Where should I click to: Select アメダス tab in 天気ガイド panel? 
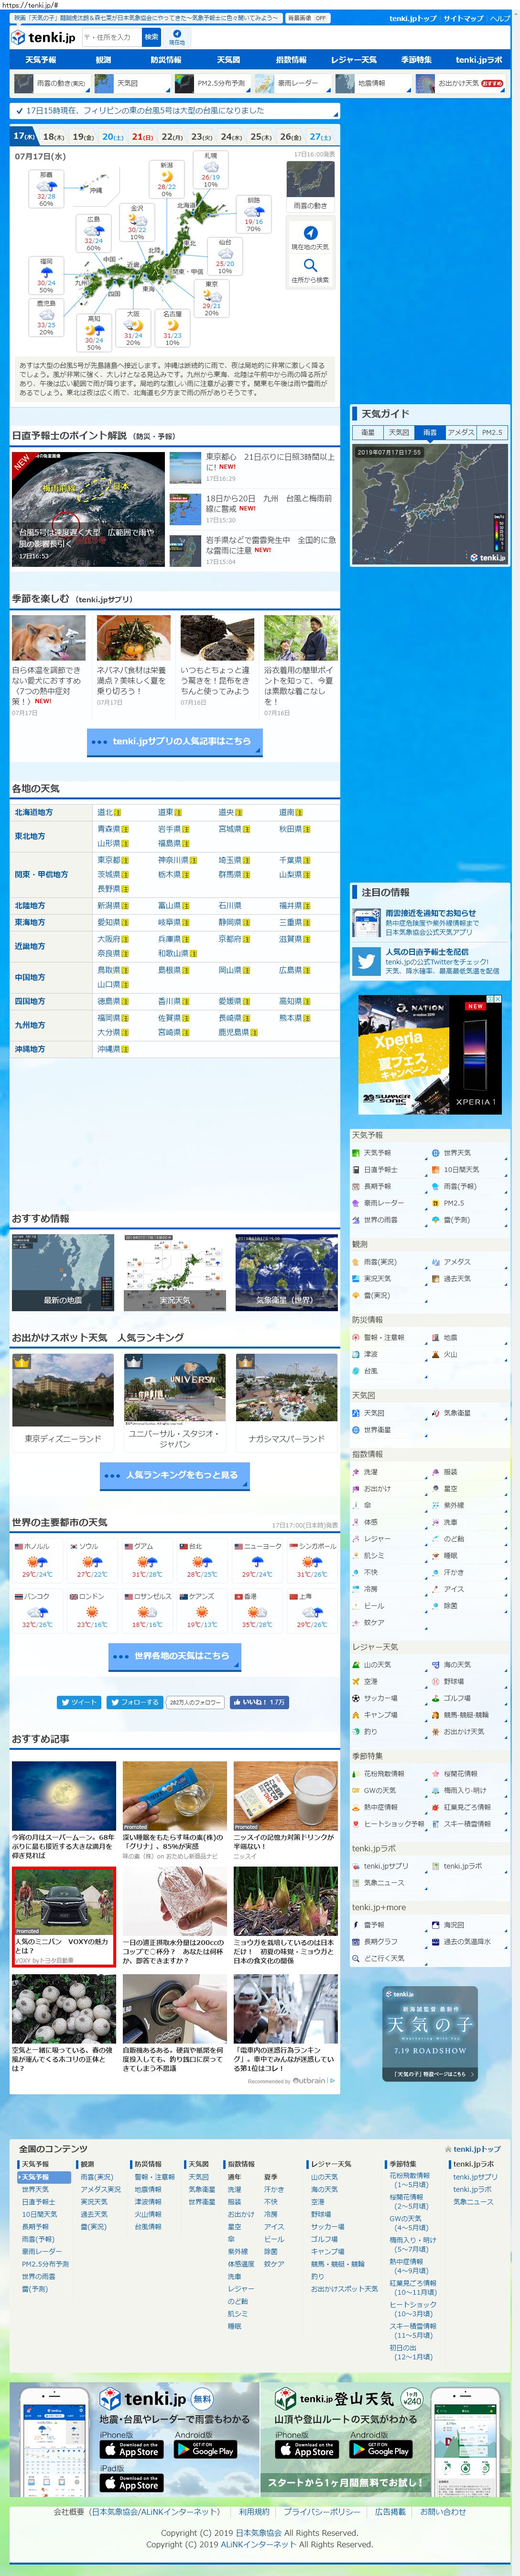(x=461, y=432)
